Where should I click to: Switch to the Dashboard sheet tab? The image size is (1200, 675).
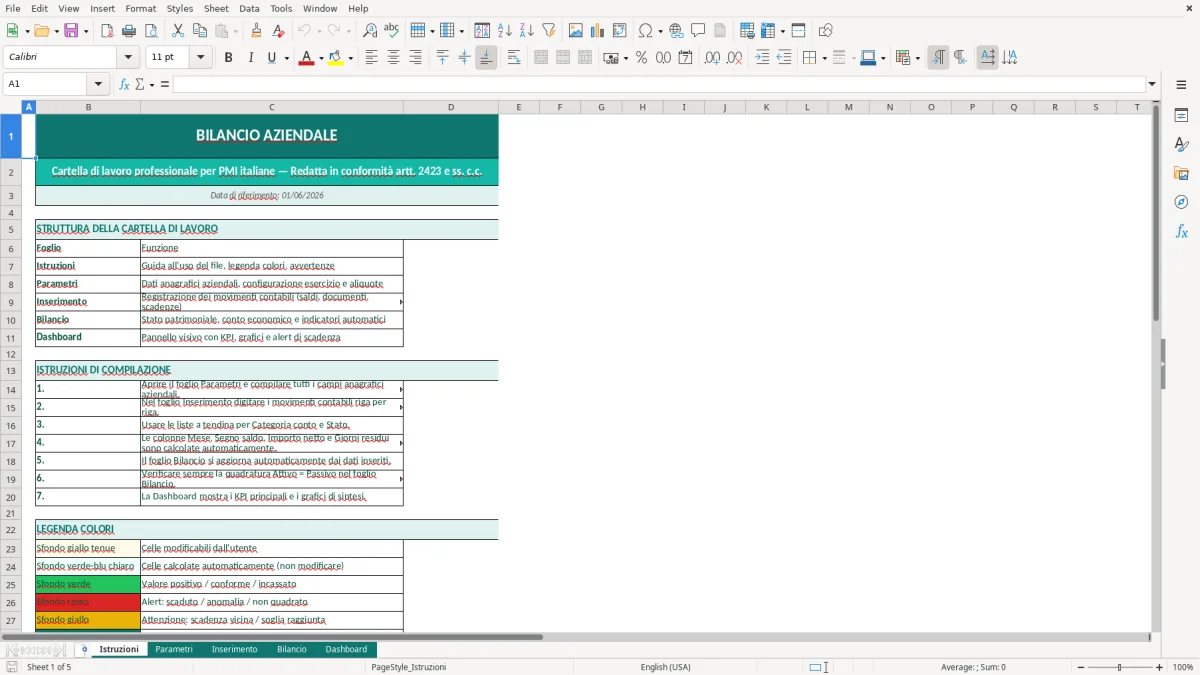[346, 650]
